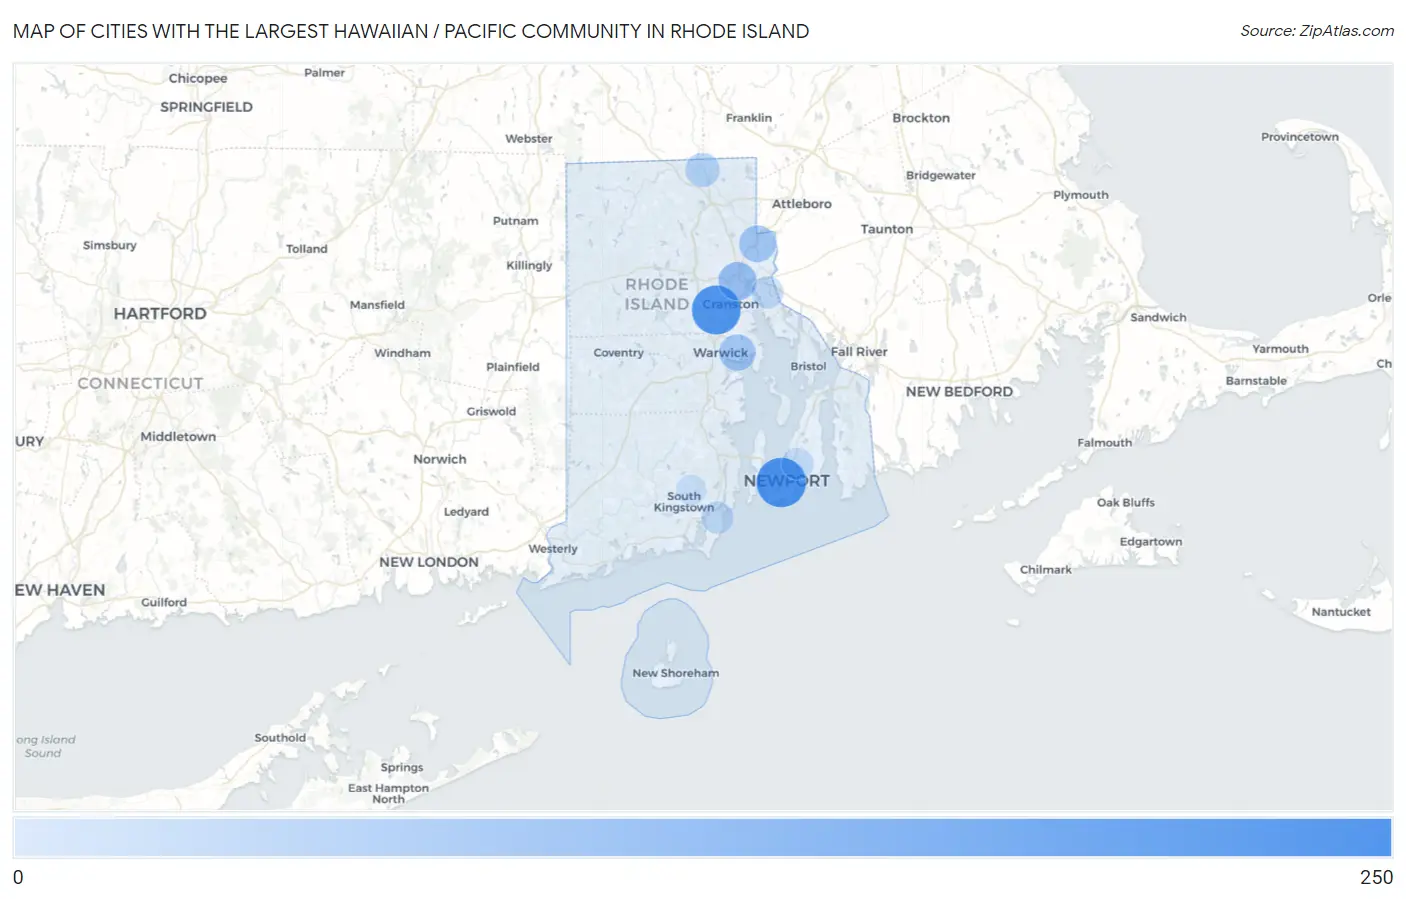Click the 'Bridgewater' label

pyautogui.click(x=941, y=176)
